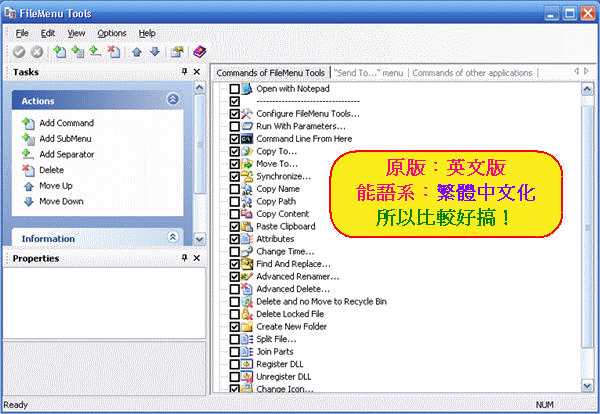Click the toolbar Delete icon with red X
The width and height of the screenshot is (600, 414).
tap(113, 52)
